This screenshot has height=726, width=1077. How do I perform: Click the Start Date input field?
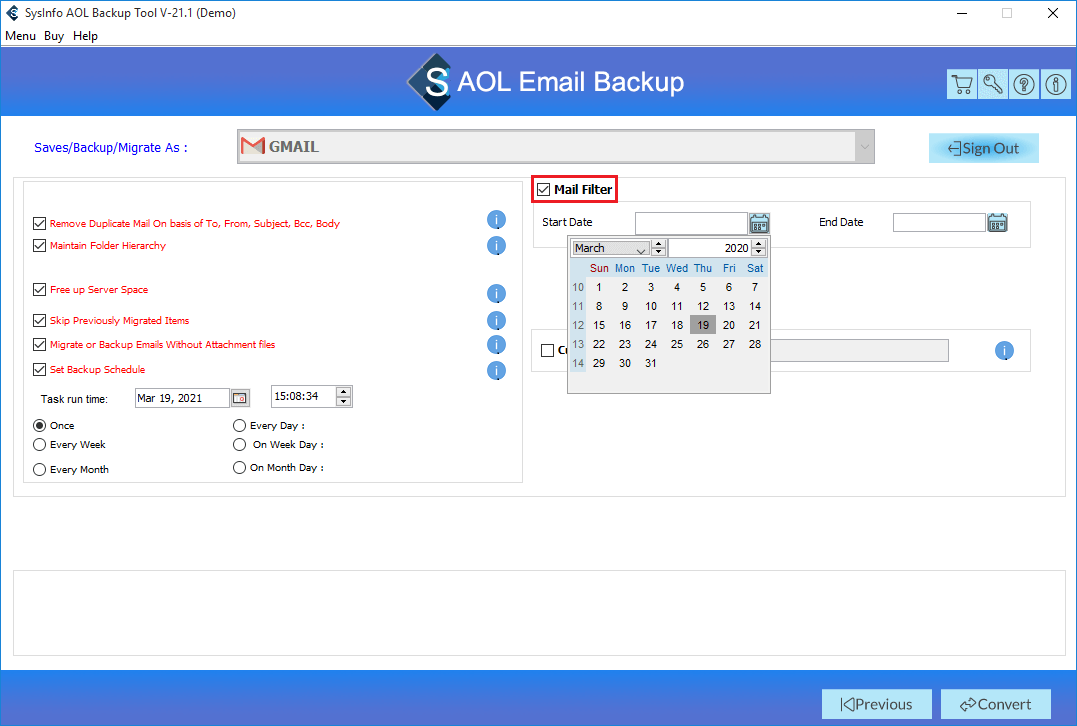[x=691, y=223]
